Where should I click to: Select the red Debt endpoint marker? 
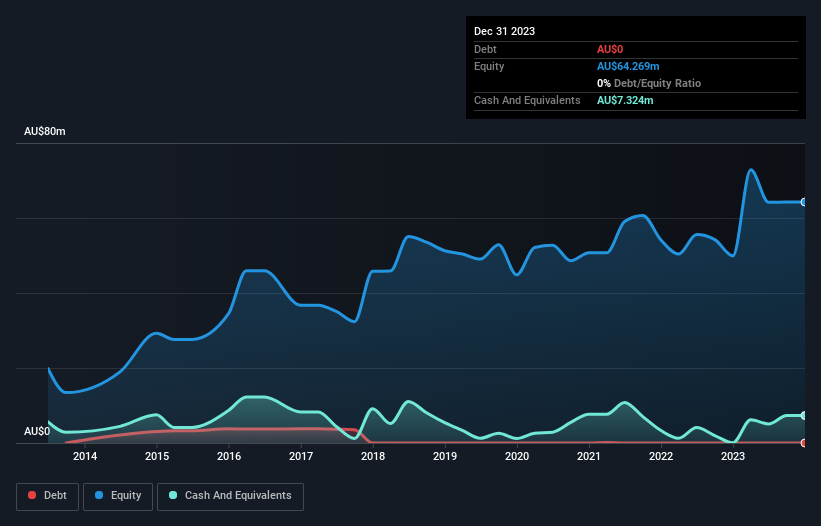pyautogui.click(x=804, y=443)
